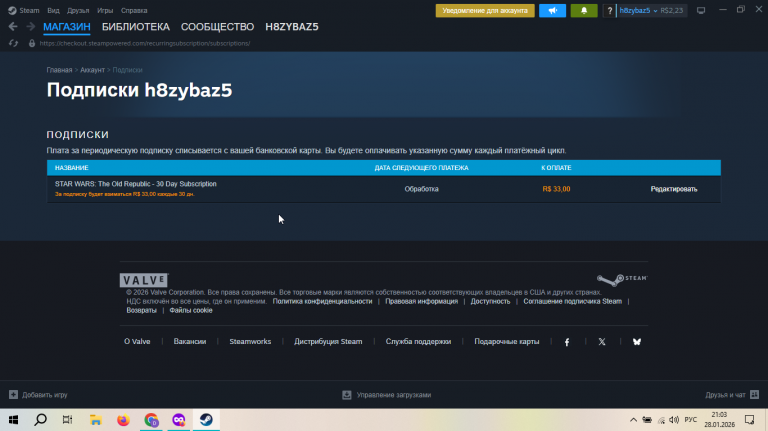Open Соглашение подписчика Steam link
Screen dimensions: 768x431
[573, 301]
